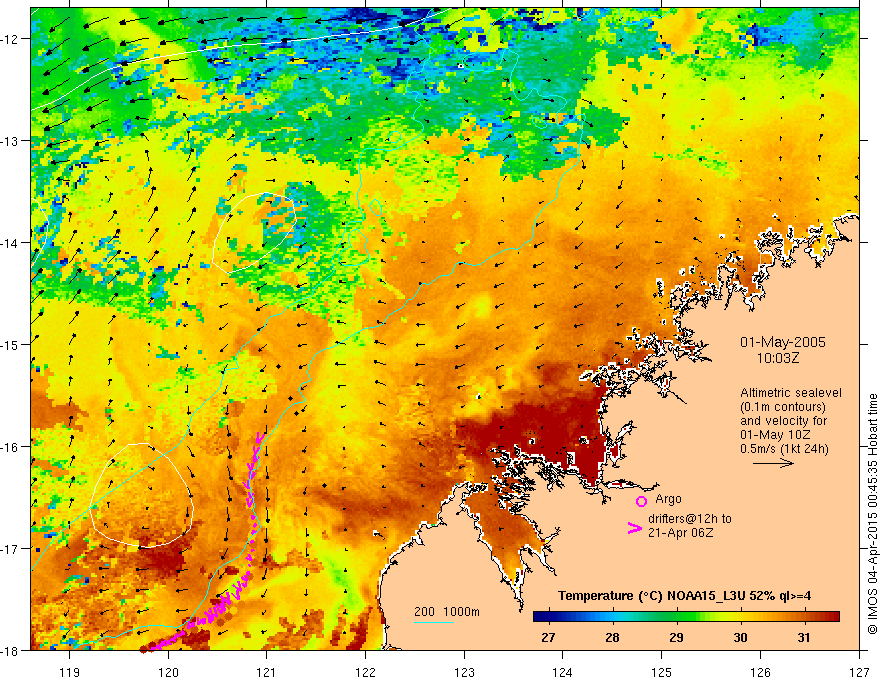Click longitude axis label 126
The width and height of the screenshot is (880, 680).
point(760,672)
